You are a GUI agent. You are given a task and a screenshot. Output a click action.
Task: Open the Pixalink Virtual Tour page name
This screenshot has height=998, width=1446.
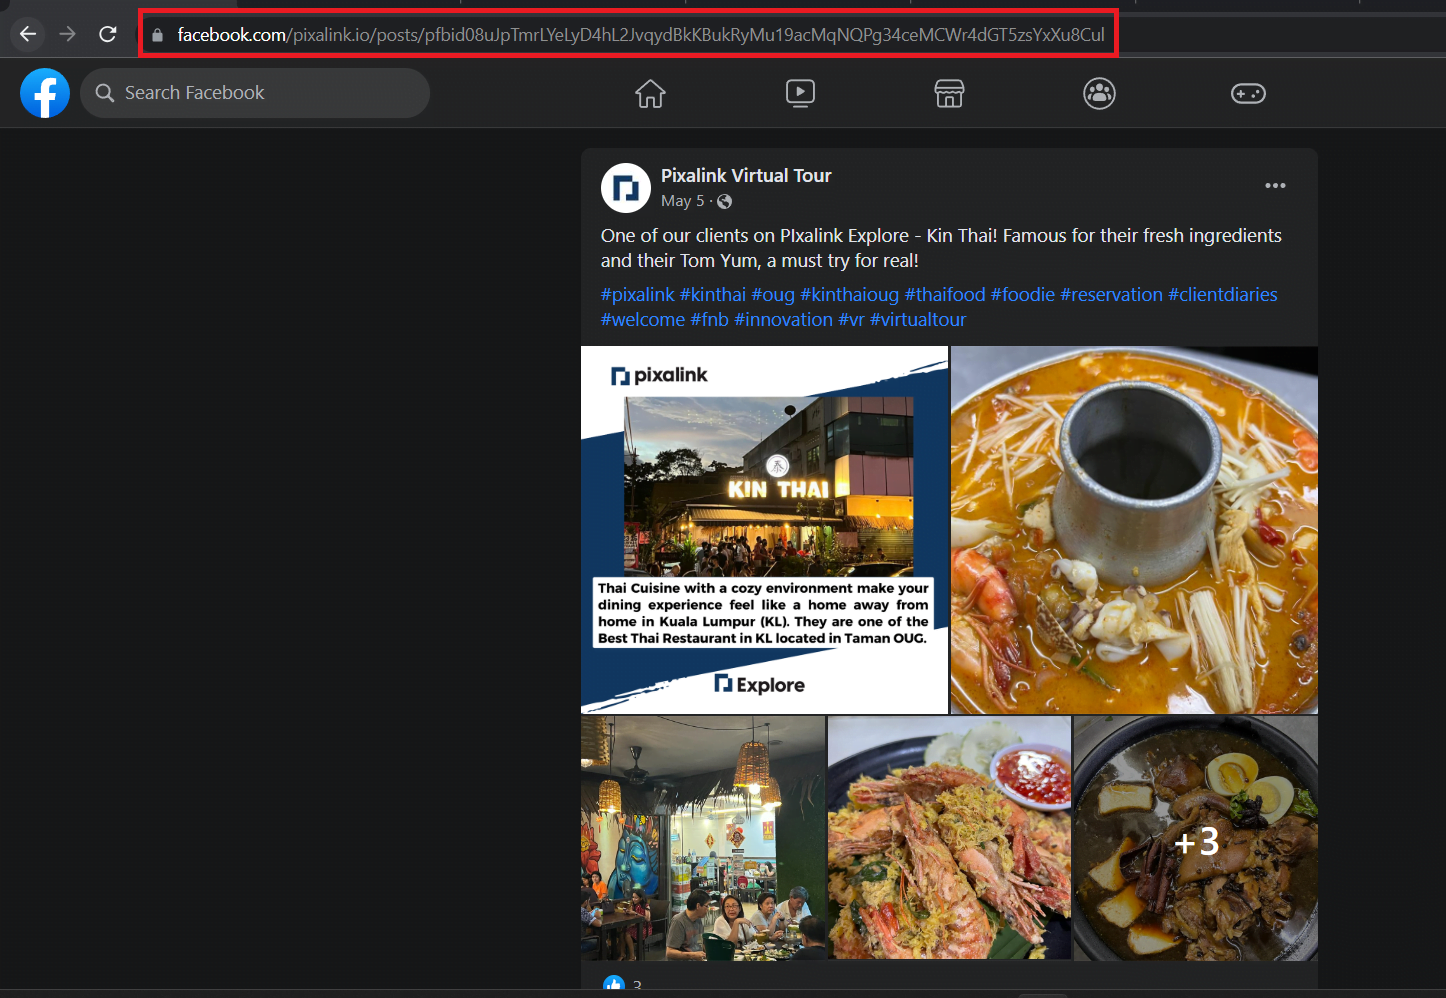click(x=745, y=175)
